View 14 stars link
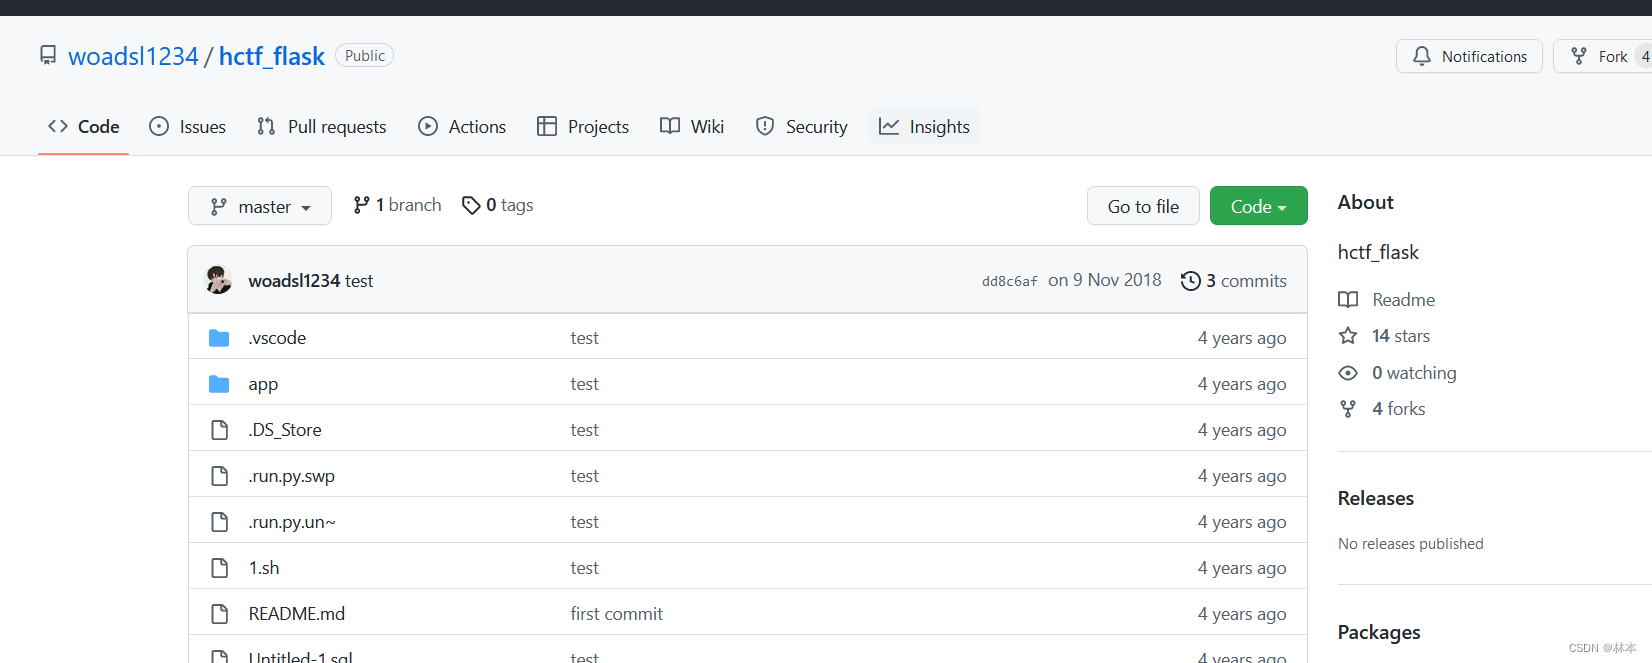The image size is (1652, 663). 1384,336
